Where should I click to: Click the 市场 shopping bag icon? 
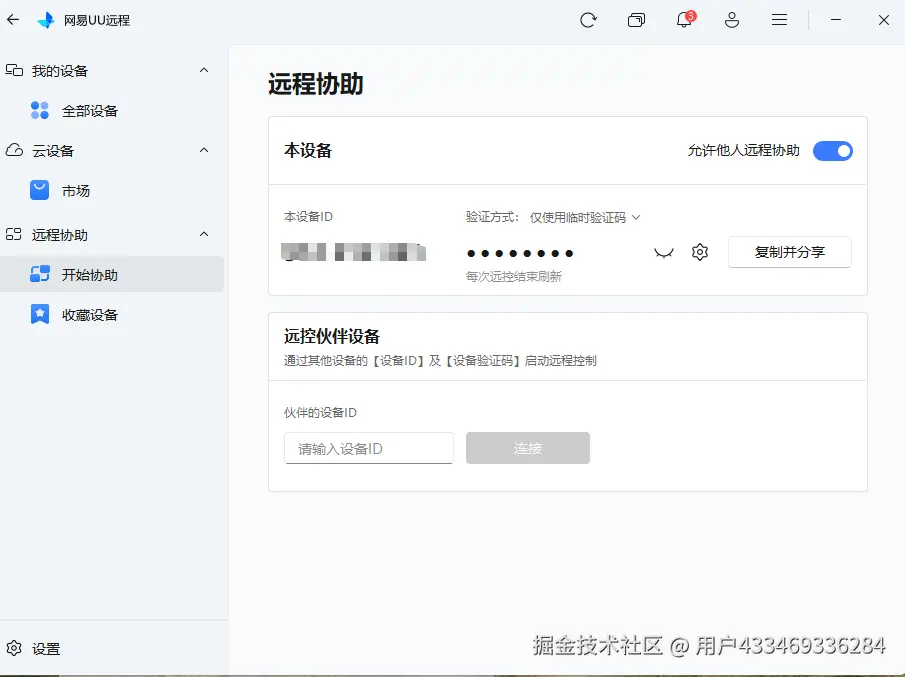[x=40, y=190]
